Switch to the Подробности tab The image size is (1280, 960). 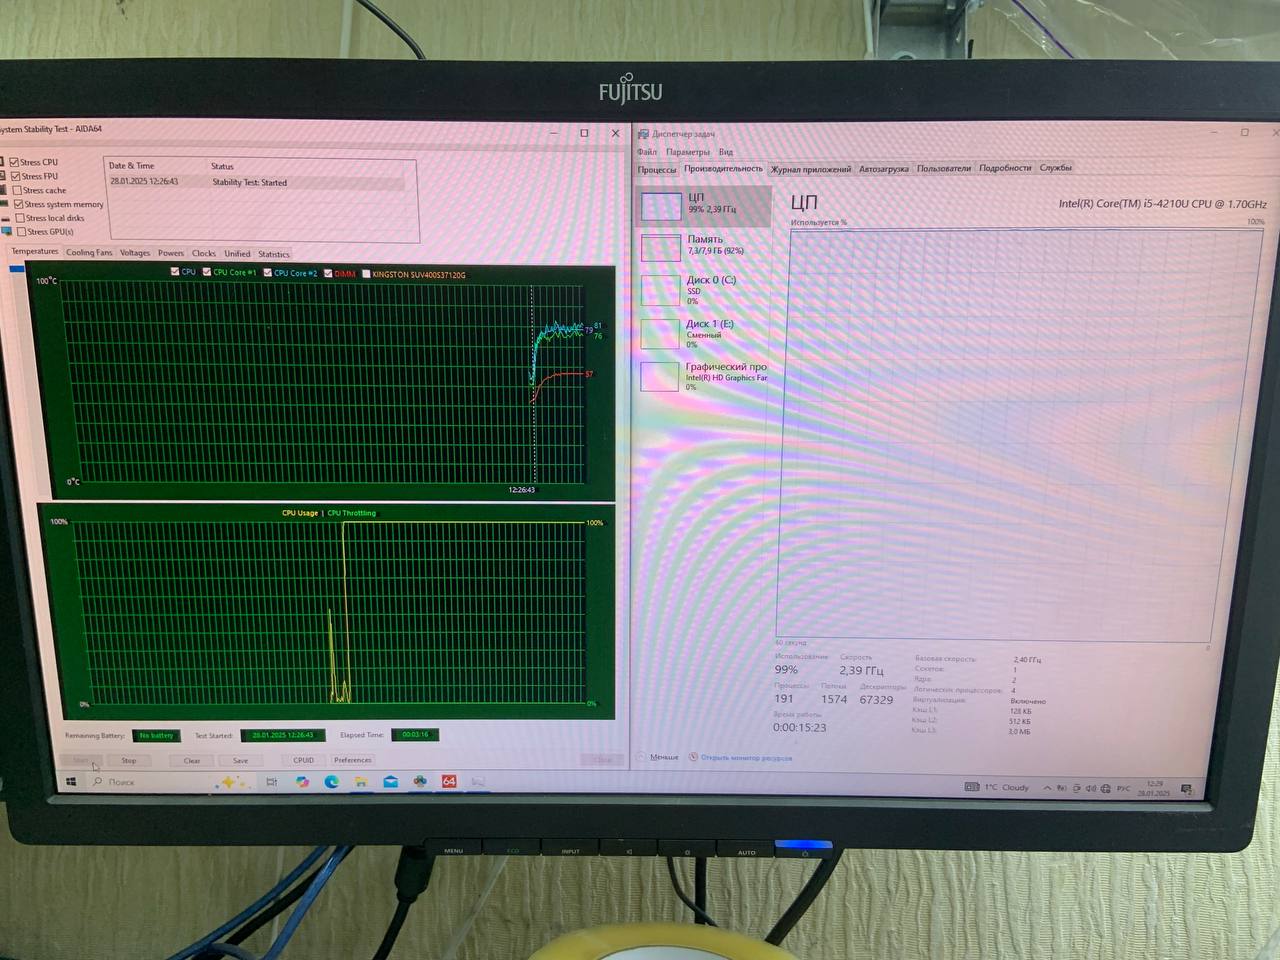point(1005,168)
